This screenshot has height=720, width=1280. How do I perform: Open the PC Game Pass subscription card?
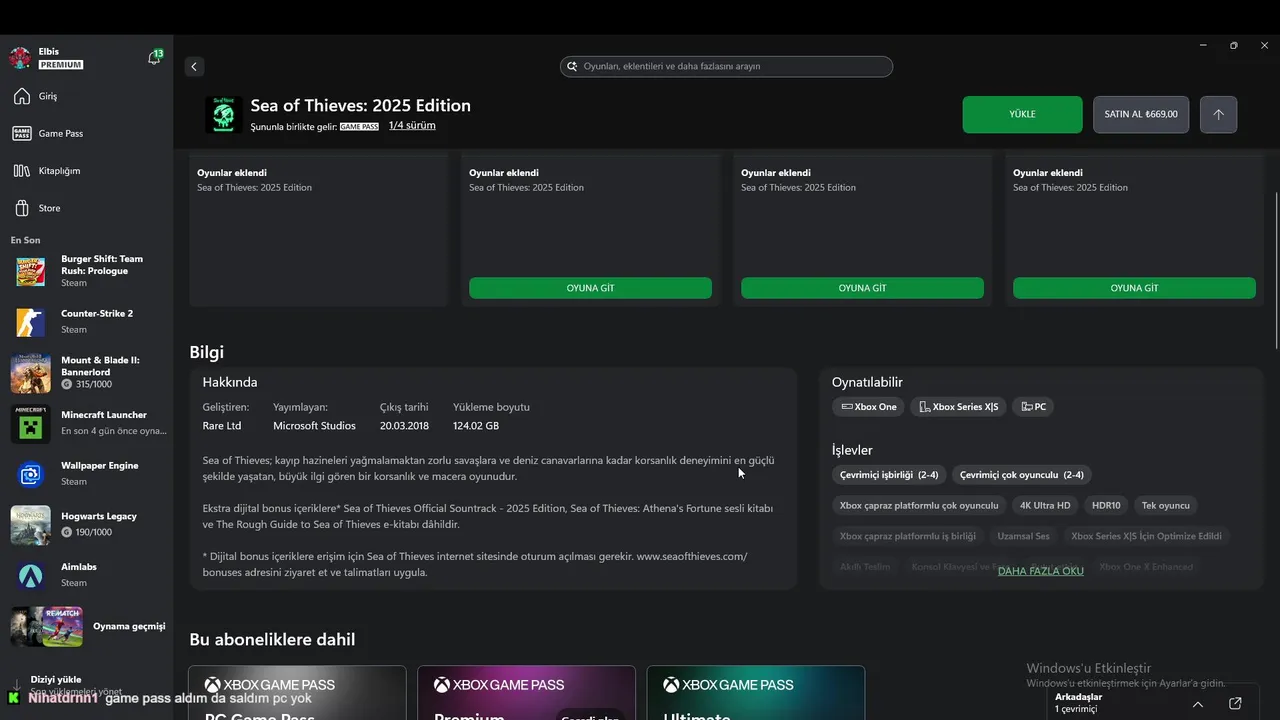point(298,693)
